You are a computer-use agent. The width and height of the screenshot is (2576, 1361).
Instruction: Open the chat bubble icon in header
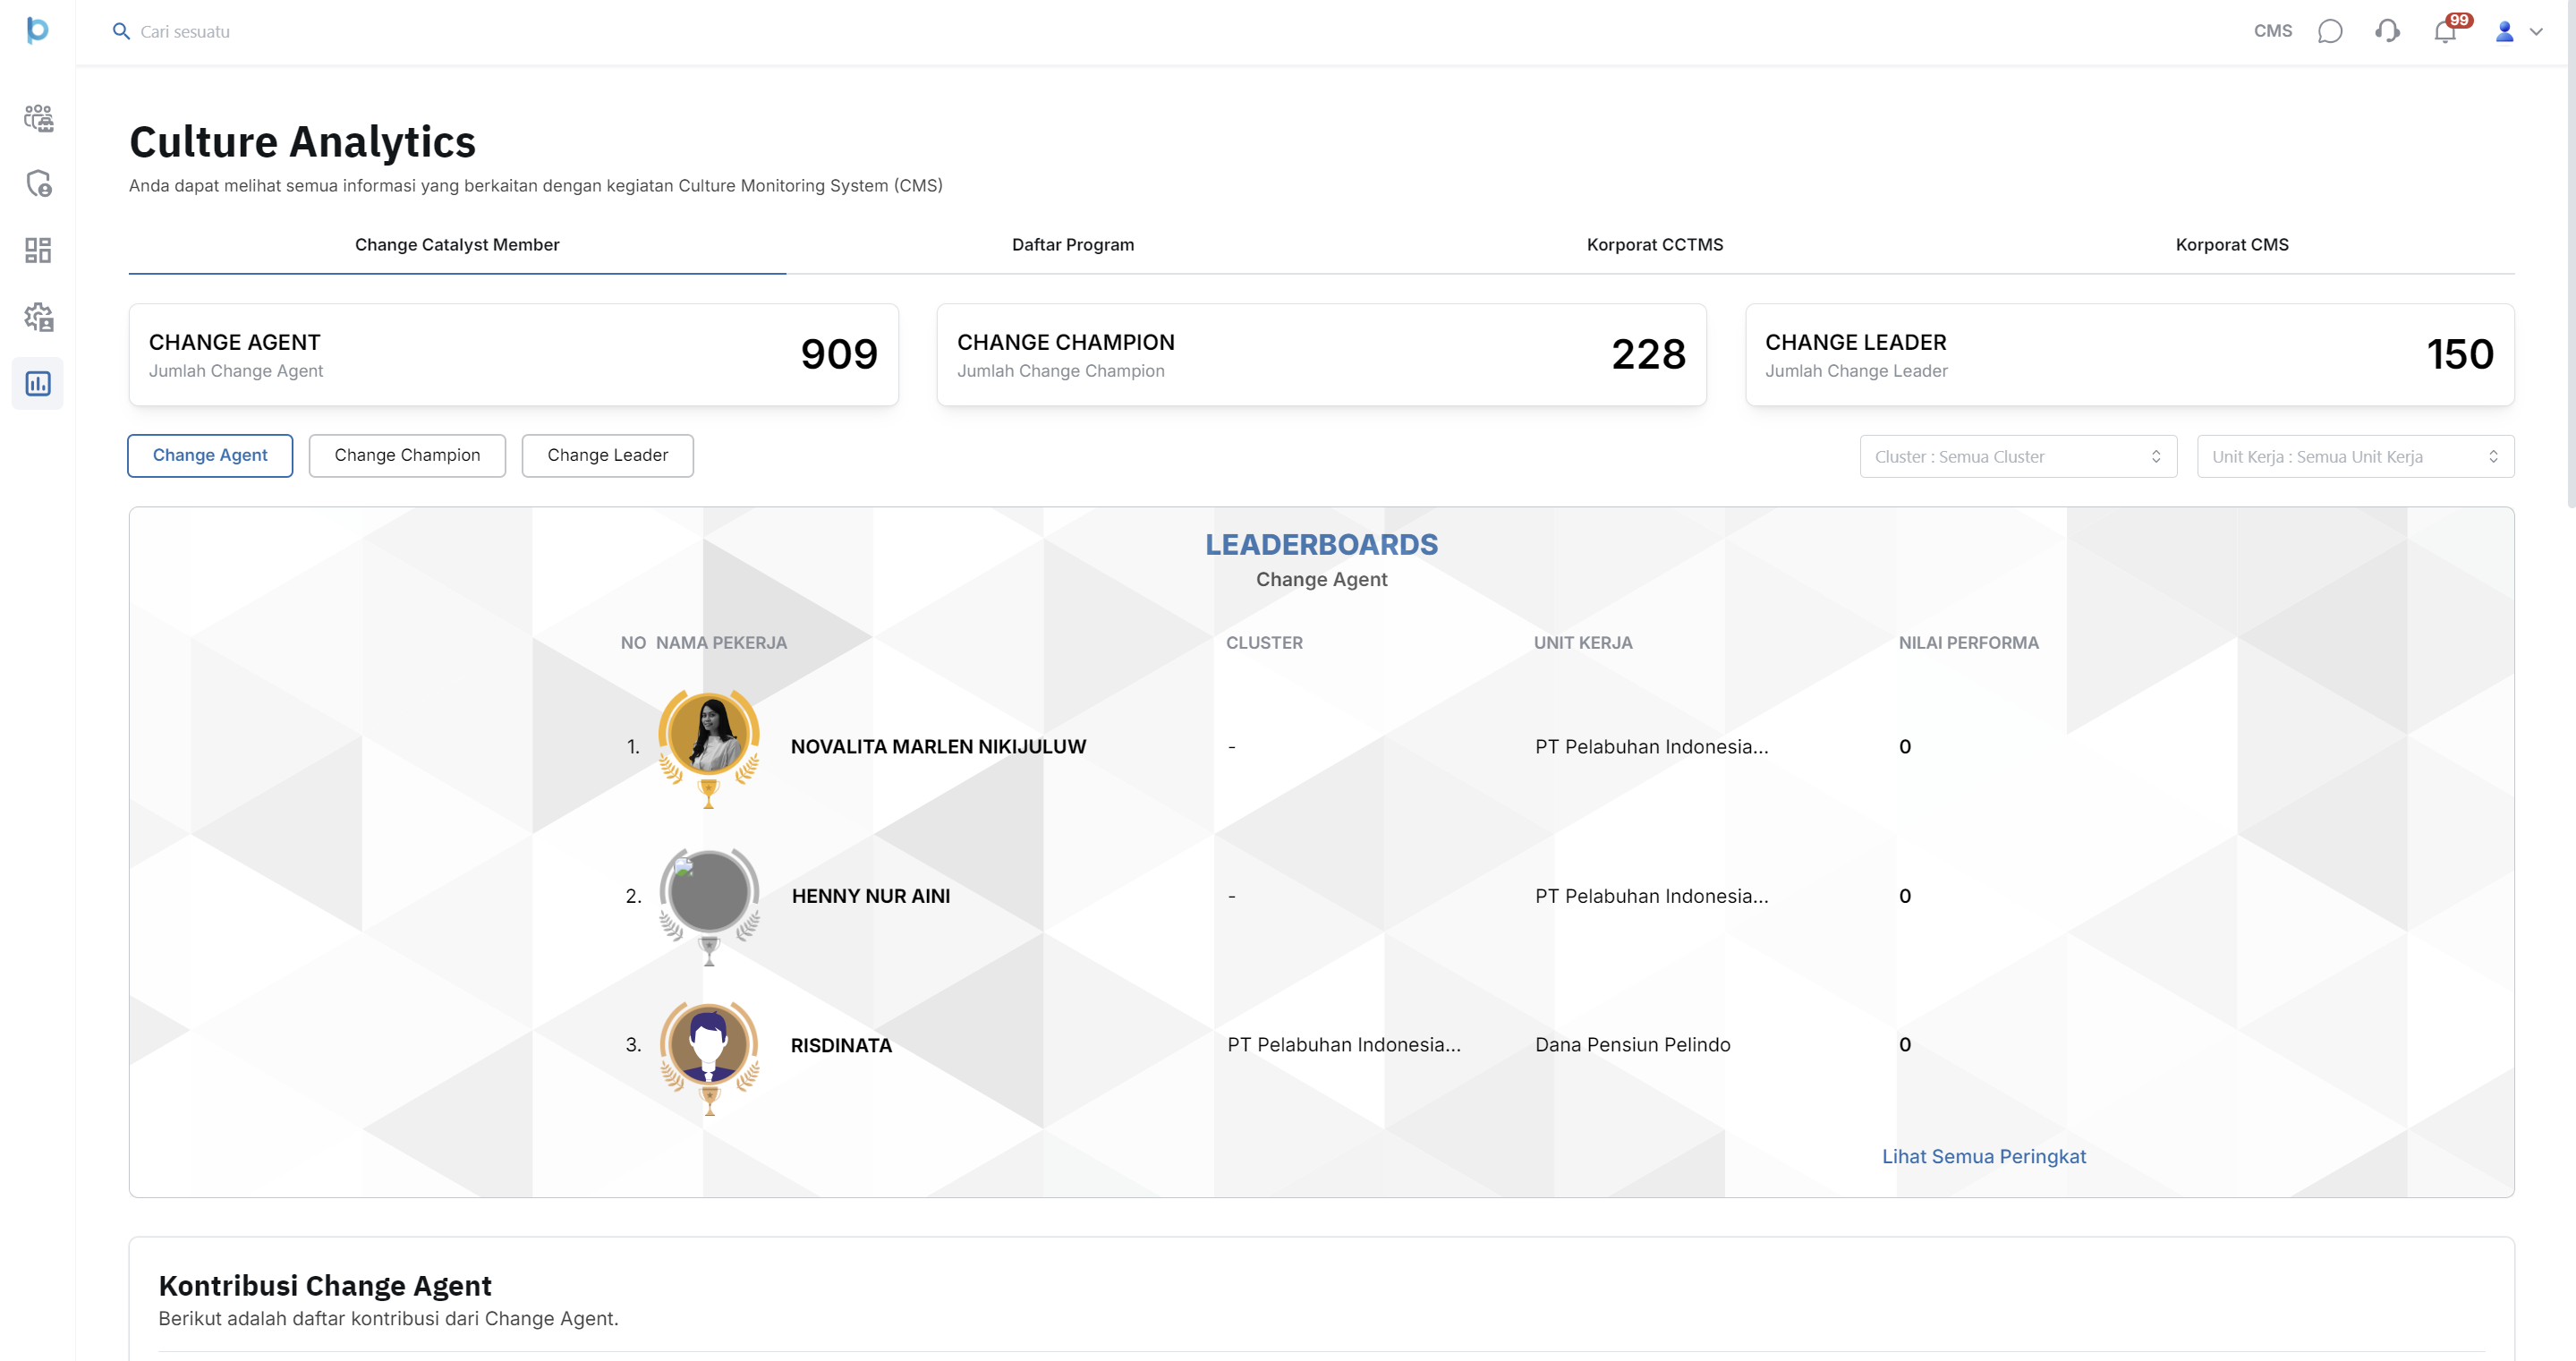click(x=2329, y=31)
